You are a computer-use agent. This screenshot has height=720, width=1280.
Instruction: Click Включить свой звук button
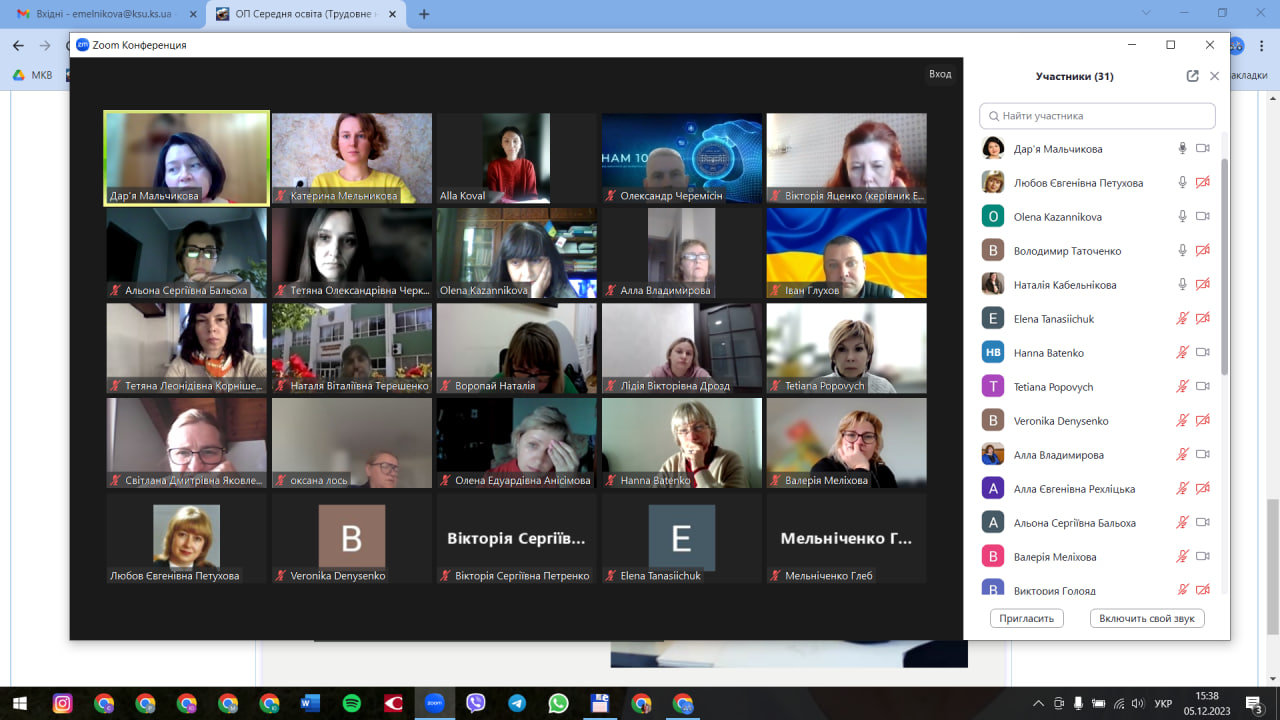click(x=1147, y=618)
